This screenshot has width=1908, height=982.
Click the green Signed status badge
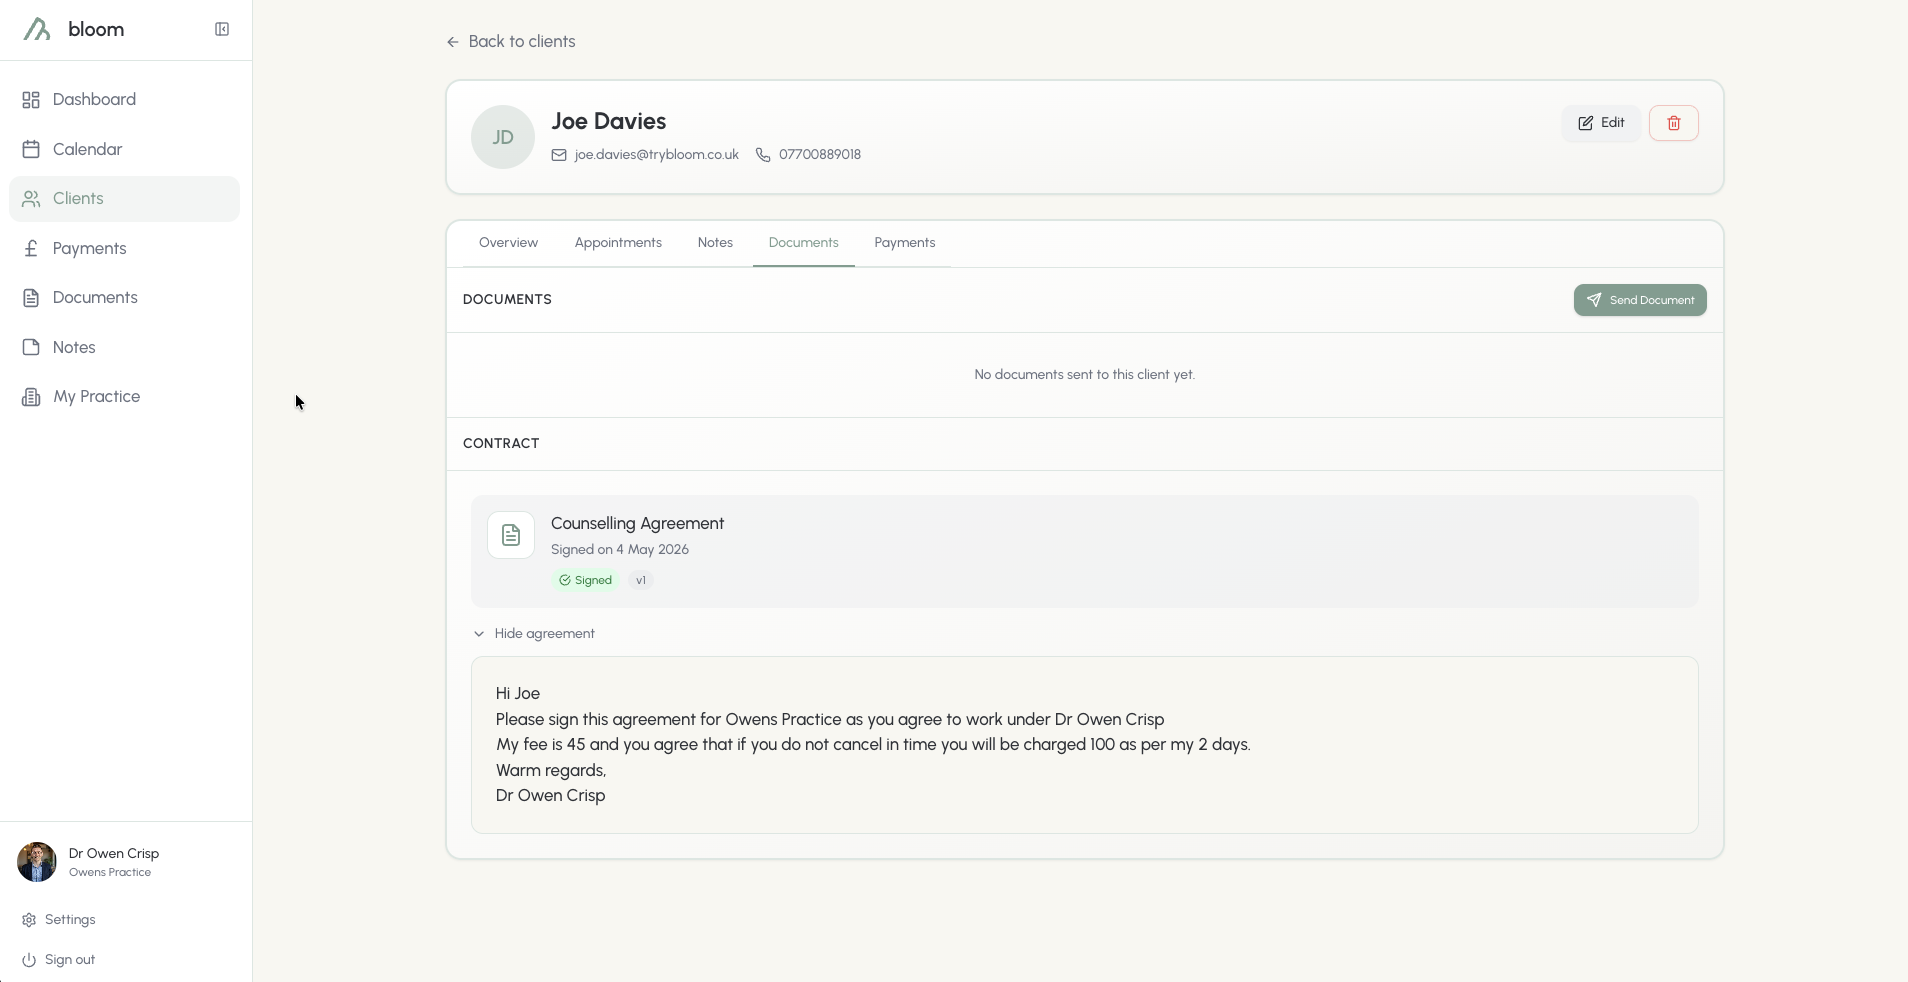point(585,580)
